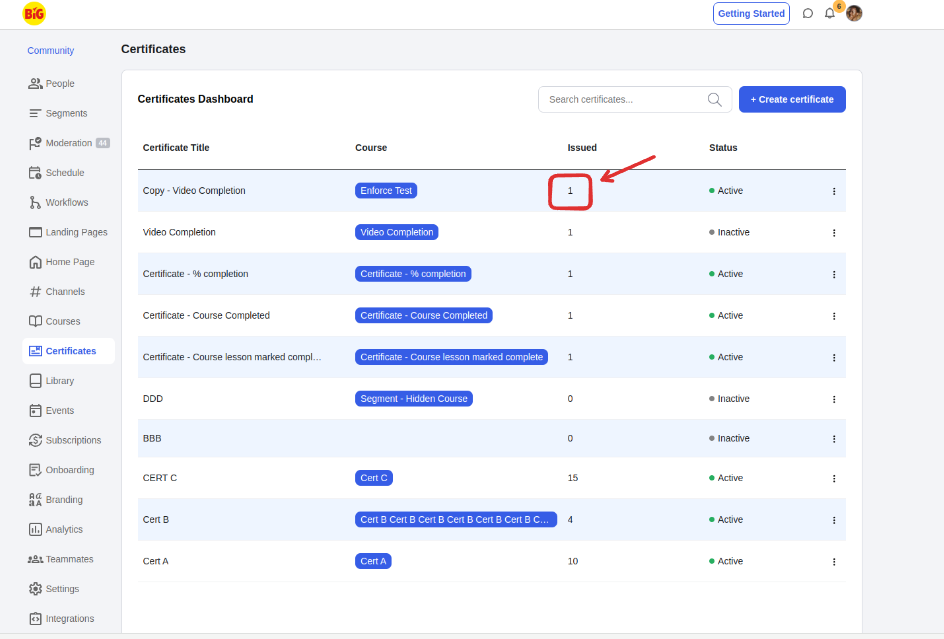
Task: Click the Certificates sidebar icon
Action: point(36,351)
